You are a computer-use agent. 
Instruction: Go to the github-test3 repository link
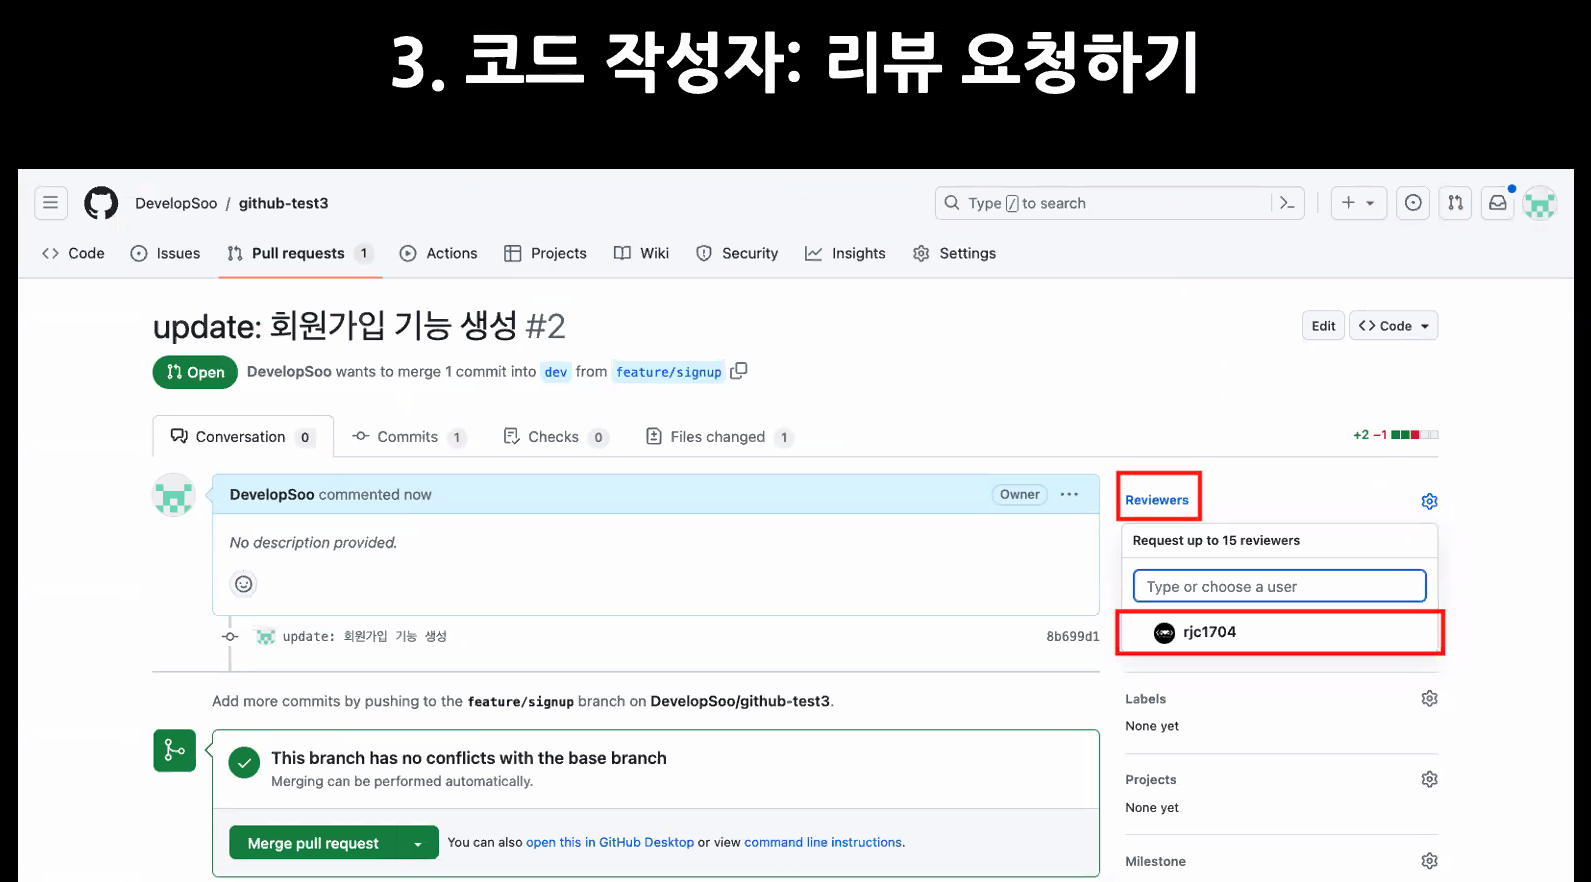coord(283,203)
